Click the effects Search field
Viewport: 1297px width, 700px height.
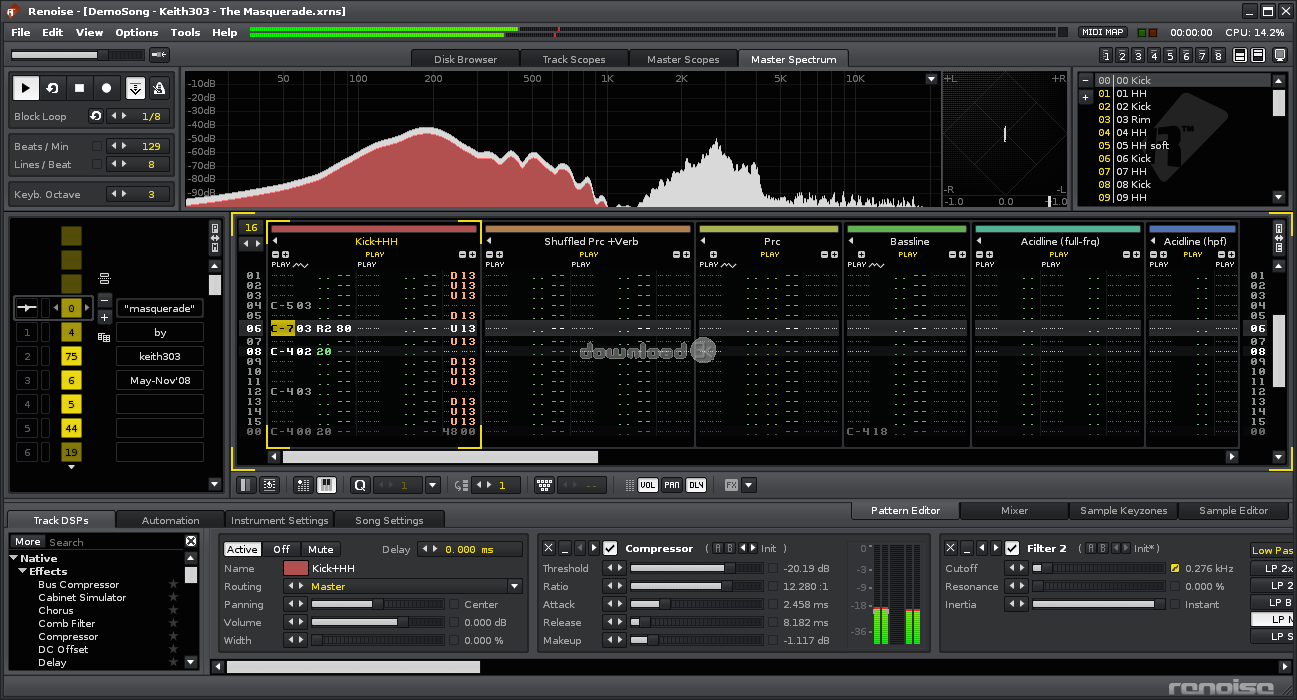[116, 542]
